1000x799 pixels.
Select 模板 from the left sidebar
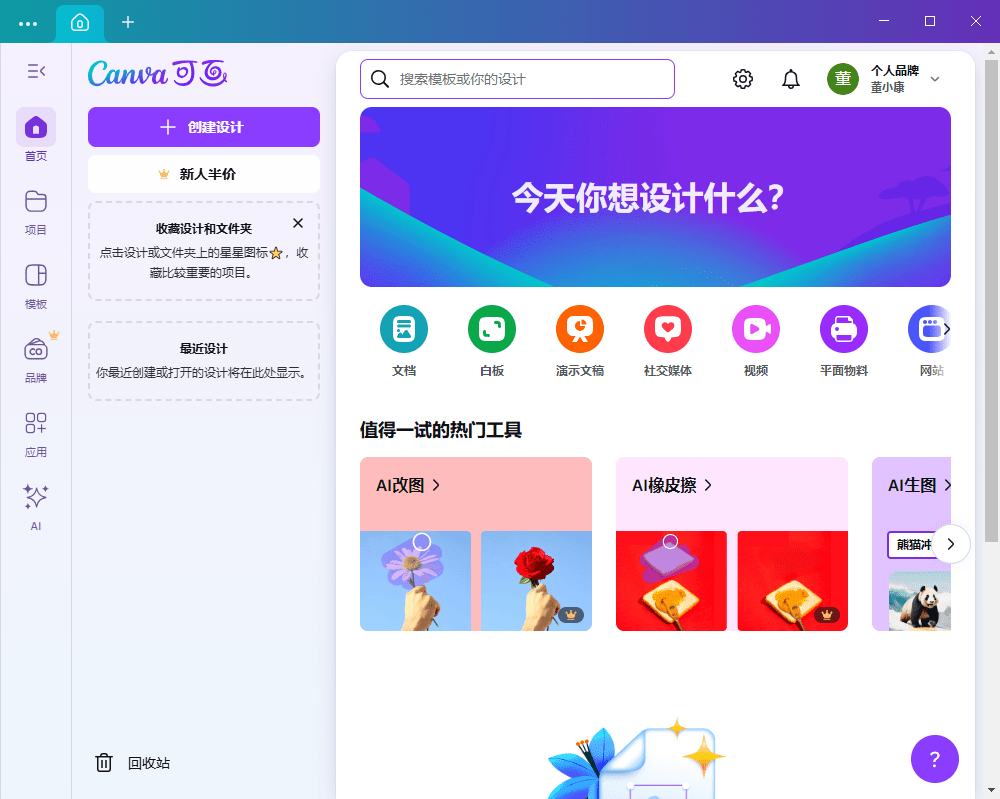(36, 284)
